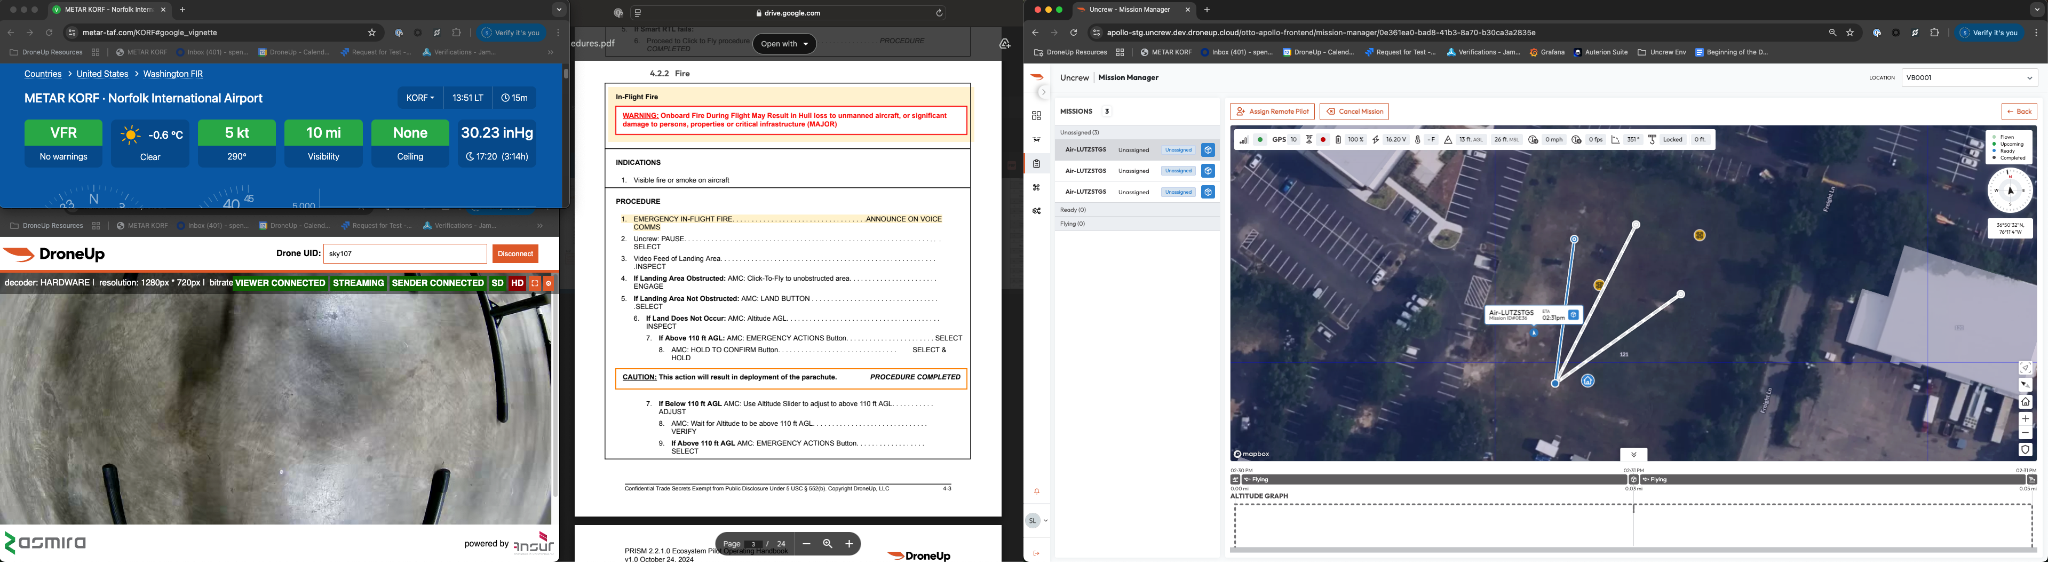Open the LOCATION VB0001 dropdown
2048x562 pixels.
[x=1968, y=77]
